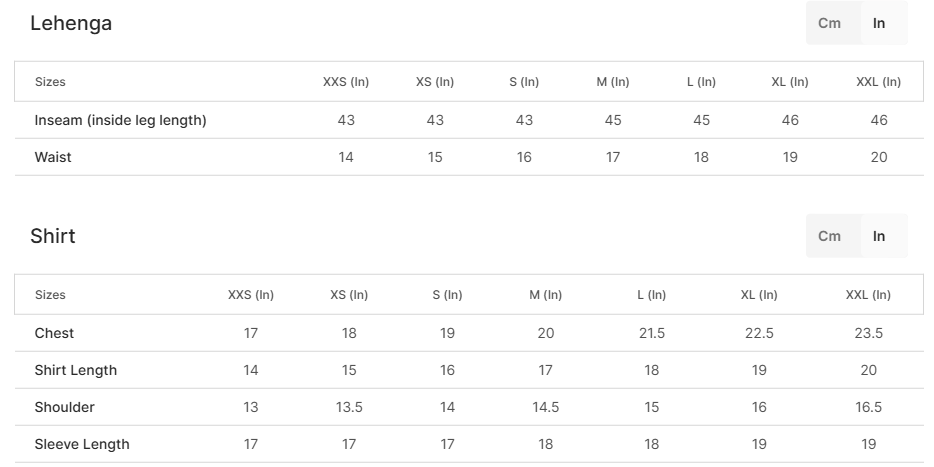Switch Lehenga chart to Cm units
This screenshot has width=934, height=467.
829,23
